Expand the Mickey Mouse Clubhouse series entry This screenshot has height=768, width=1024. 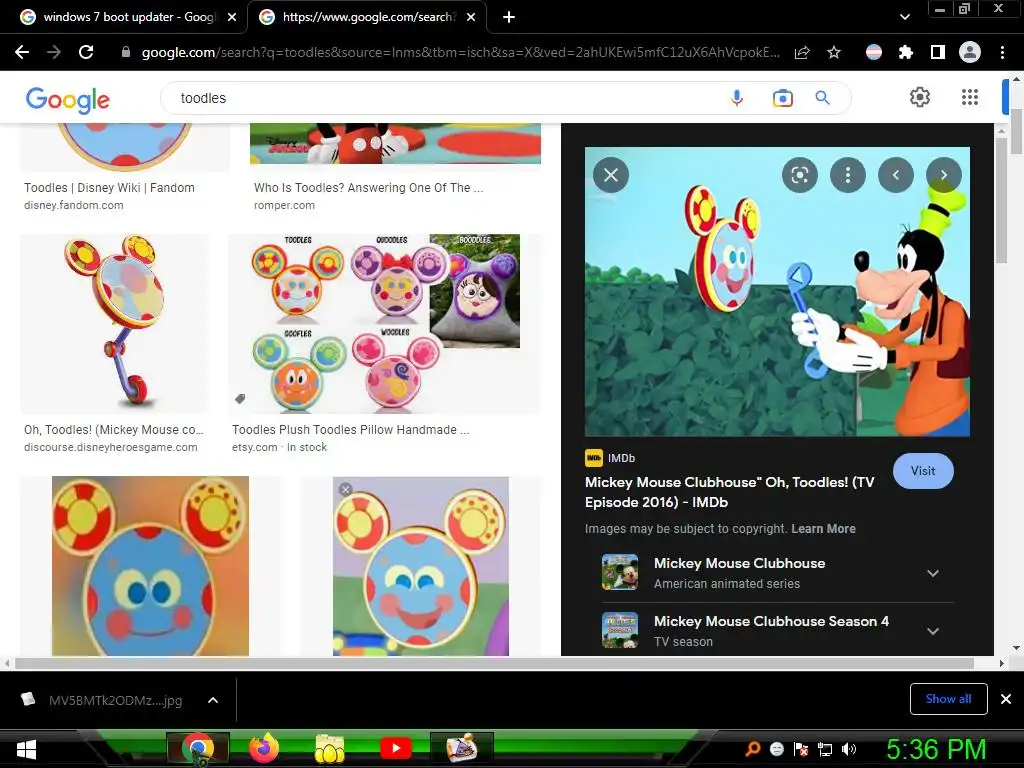933,573
